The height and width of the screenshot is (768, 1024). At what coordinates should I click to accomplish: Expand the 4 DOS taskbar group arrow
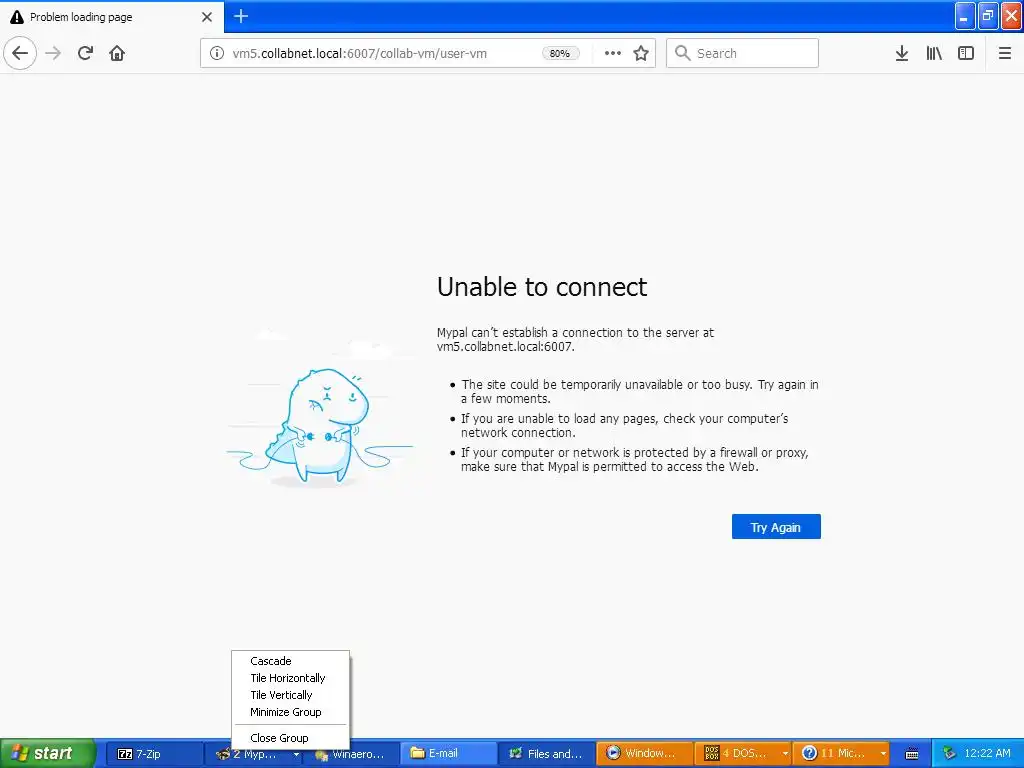pos(785,754)
